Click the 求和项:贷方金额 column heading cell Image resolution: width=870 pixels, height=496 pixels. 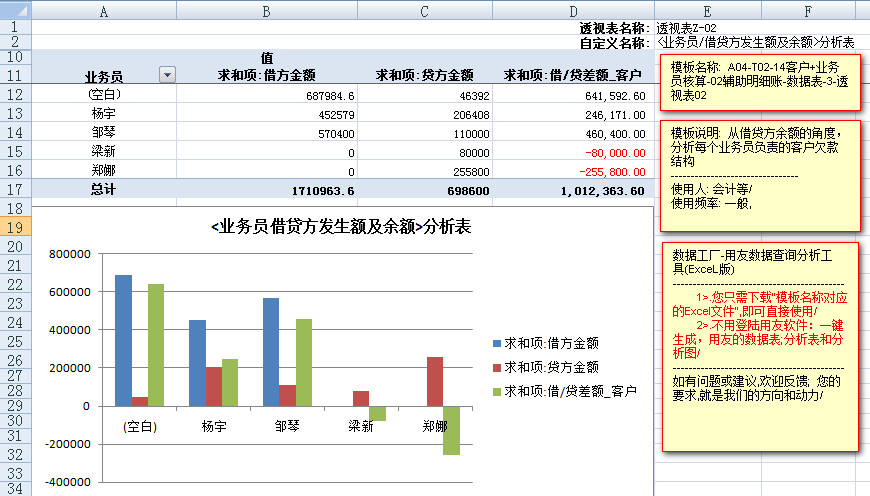(x=424, y=75)
